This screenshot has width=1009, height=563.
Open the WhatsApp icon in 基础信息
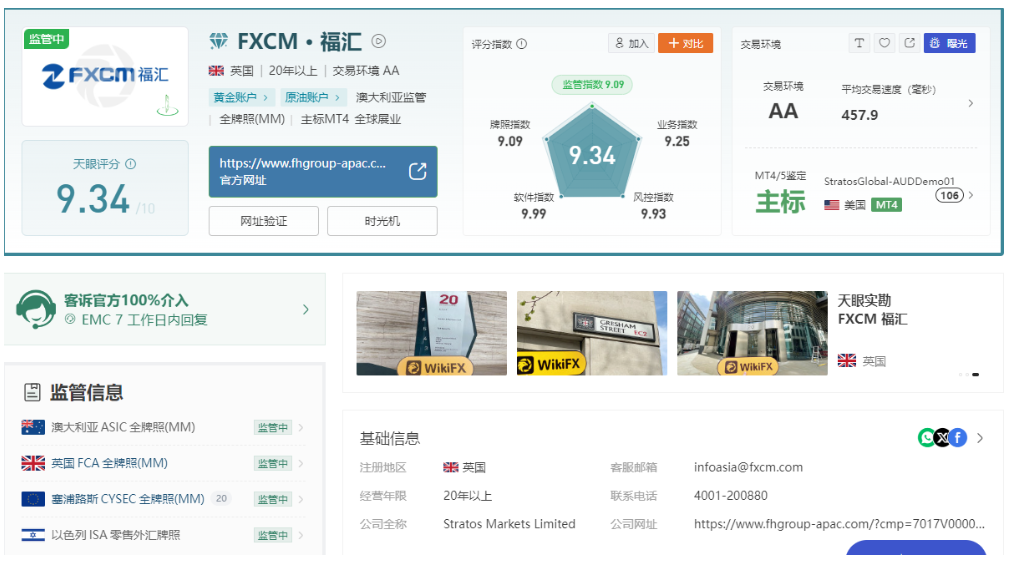927,438
